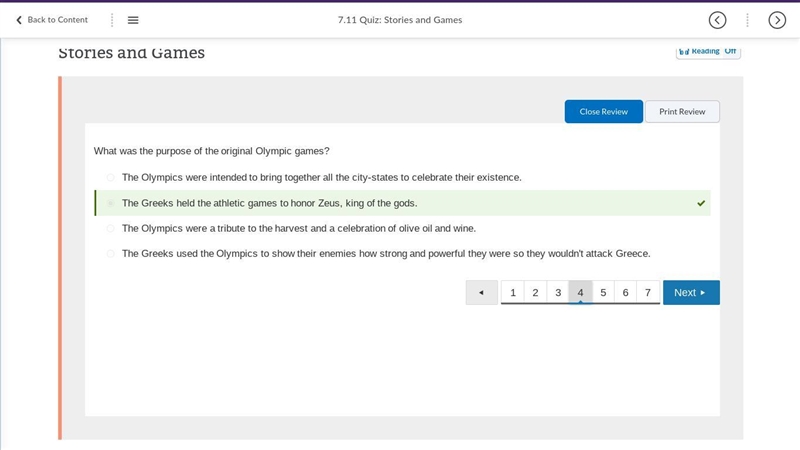The height and width of the screenshot is (450, 800).
Task: Open question 6 in the review
Action: tap(626, 292)
